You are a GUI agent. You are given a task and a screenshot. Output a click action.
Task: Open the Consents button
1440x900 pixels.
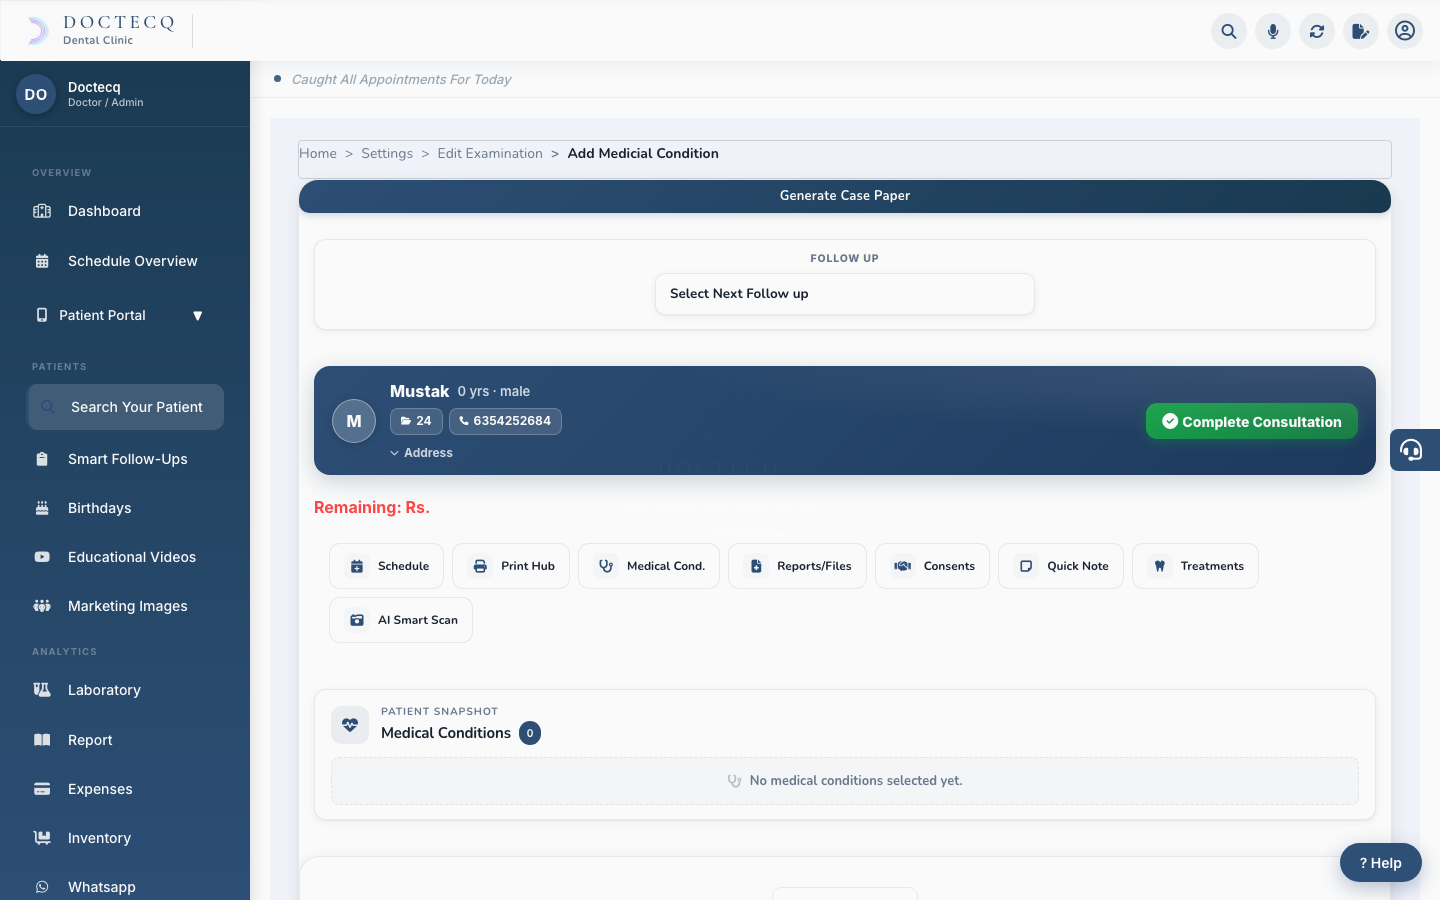point(933,566)
